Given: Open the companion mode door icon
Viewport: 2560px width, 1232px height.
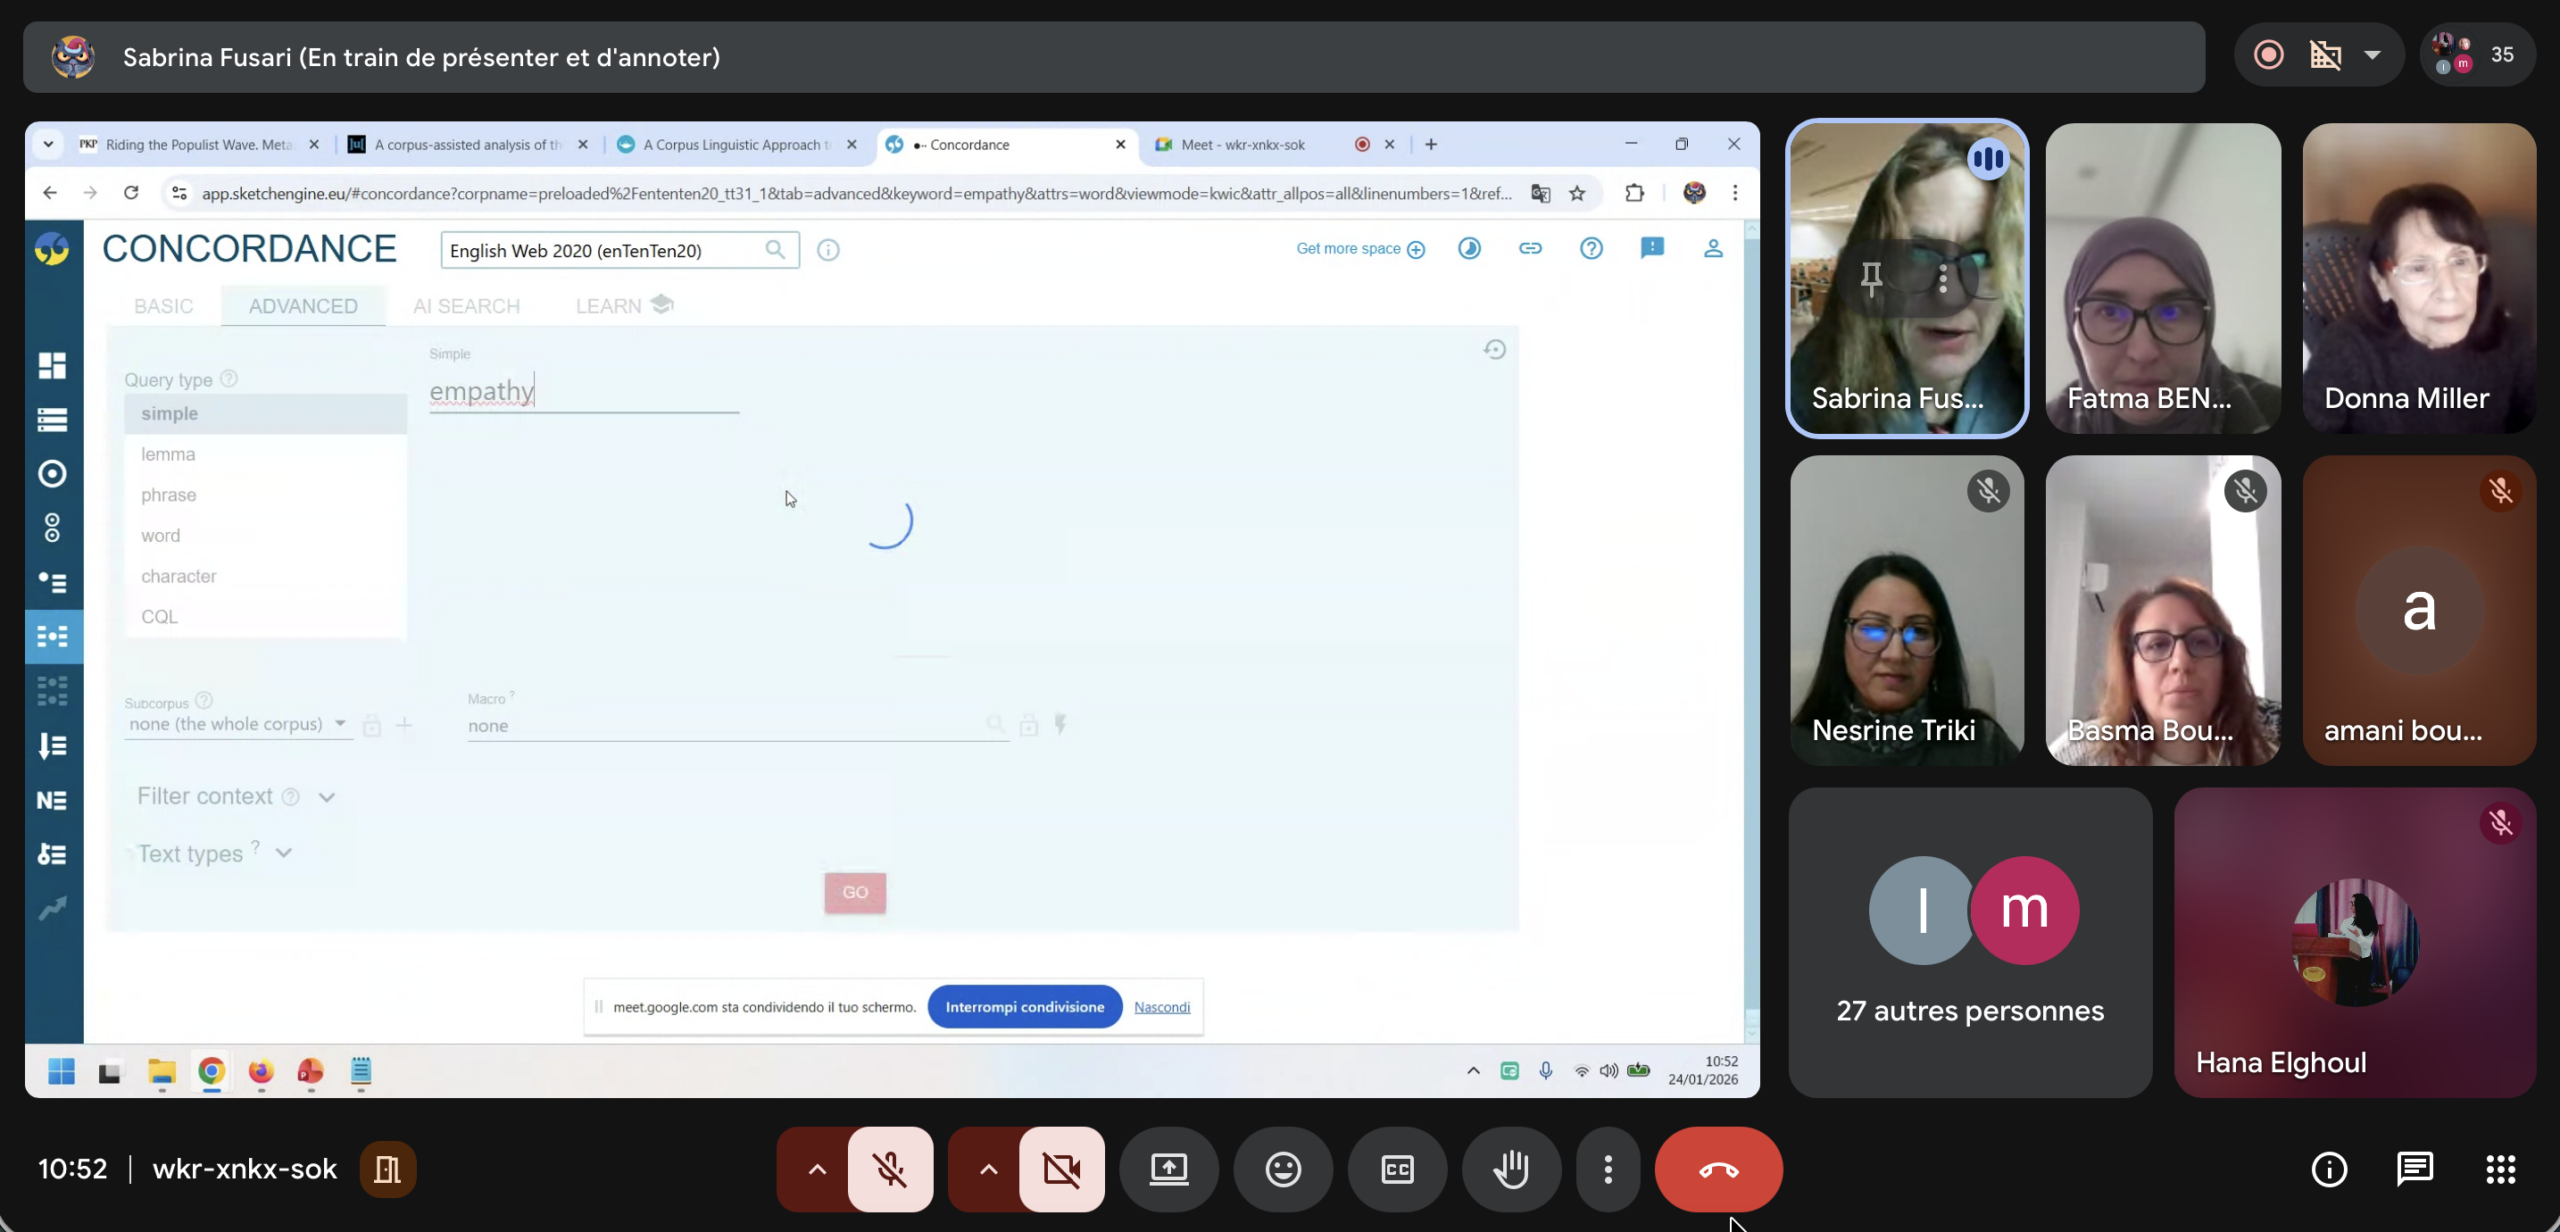Looking at the screenshot, I should pyautogui.click(x=387, y=1169).
